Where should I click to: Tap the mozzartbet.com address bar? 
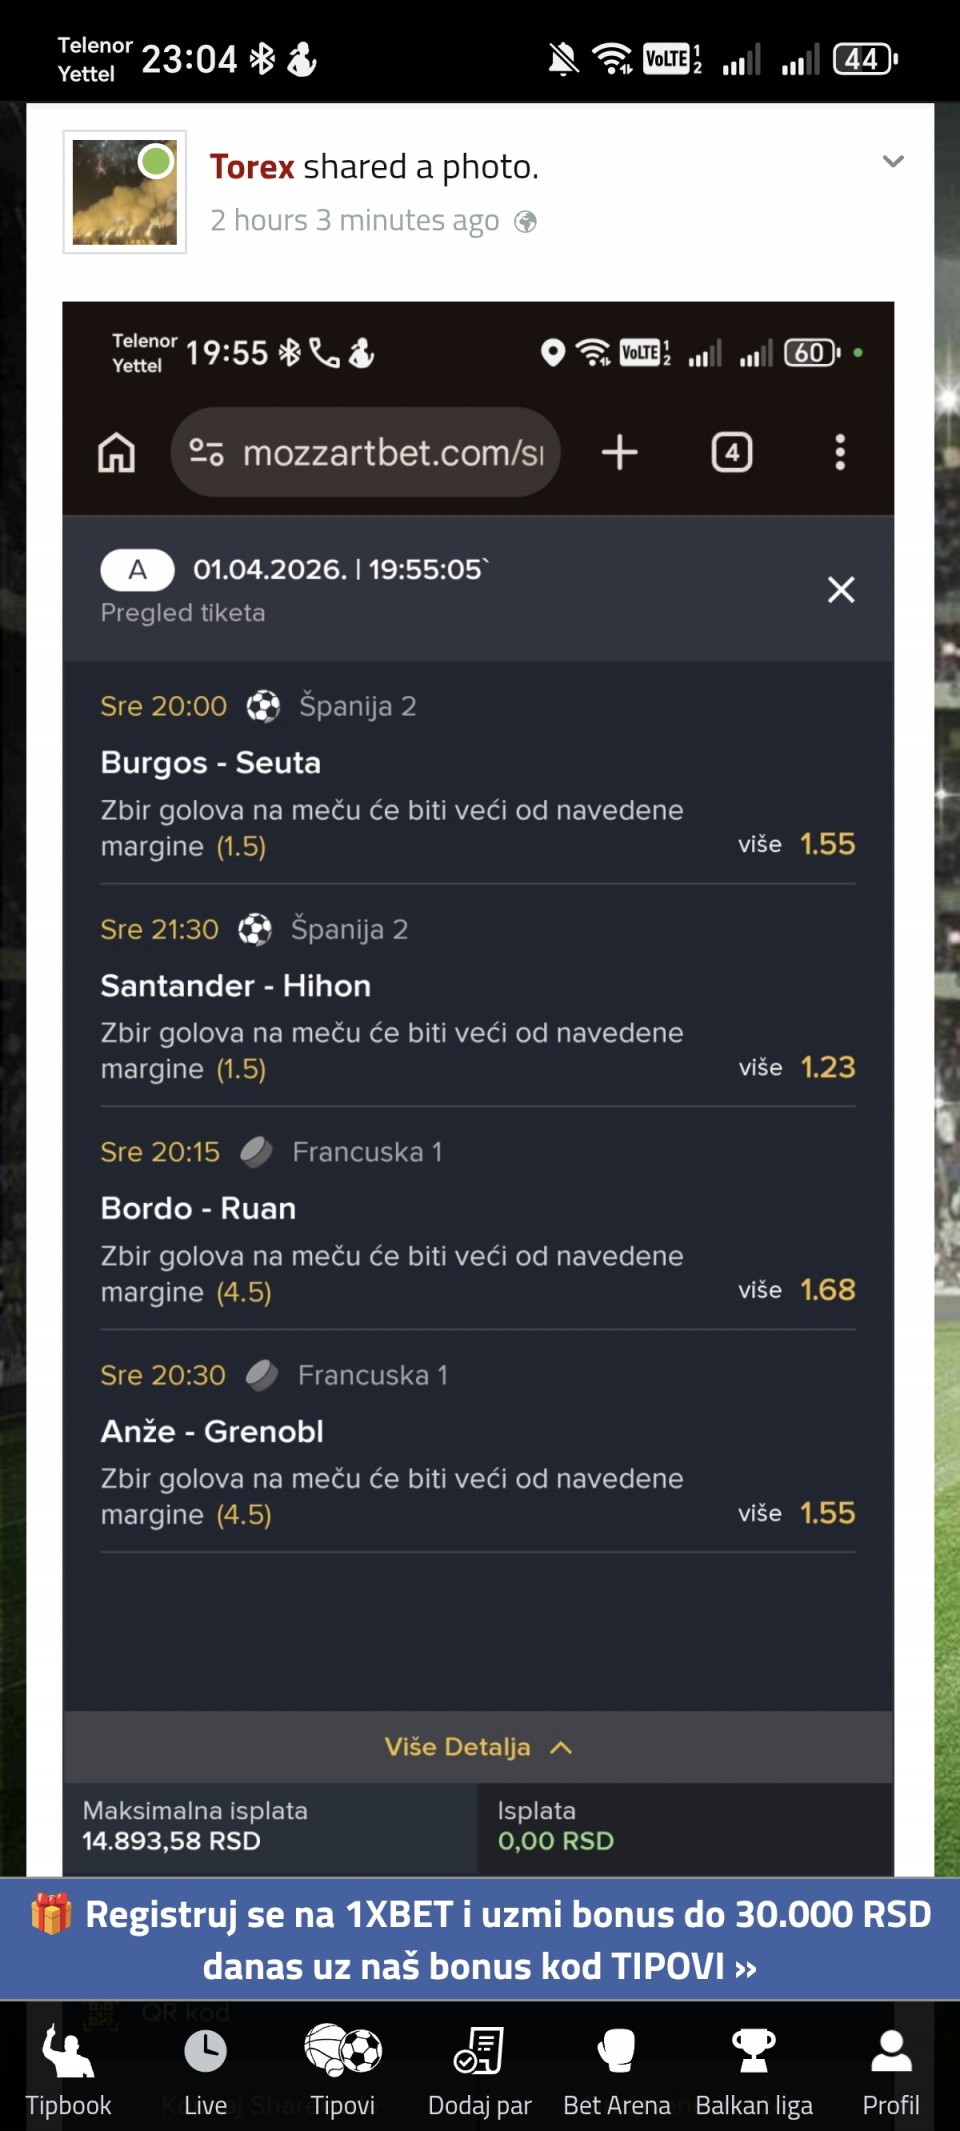coord(366,453)
